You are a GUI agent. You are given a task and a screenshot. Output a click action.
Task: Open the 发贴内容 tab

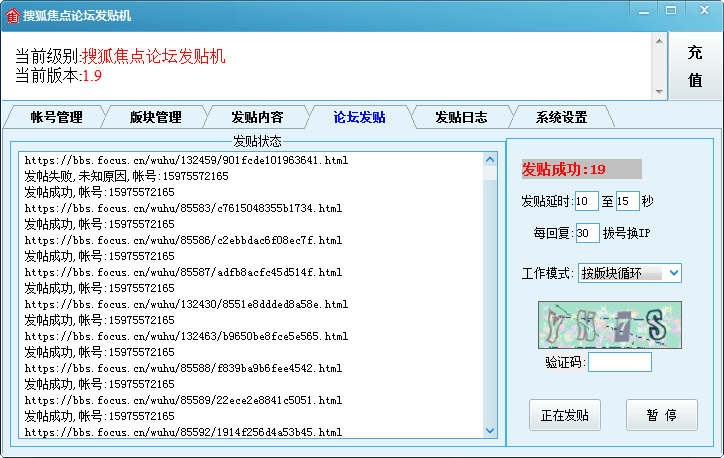(x=257, y=117)
